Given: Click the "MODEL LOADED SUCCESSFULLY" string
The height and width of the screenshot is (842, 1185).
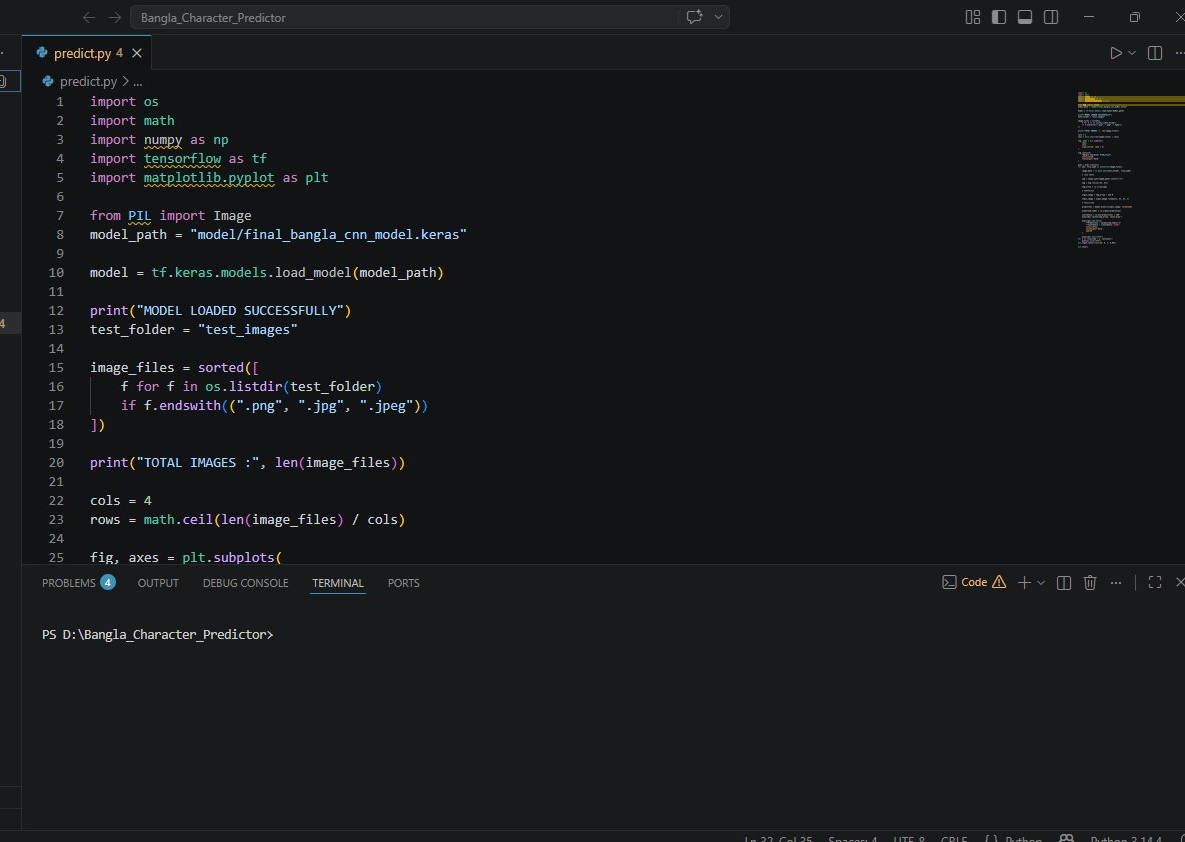Looking at the screenshot, I should (240, 311).
